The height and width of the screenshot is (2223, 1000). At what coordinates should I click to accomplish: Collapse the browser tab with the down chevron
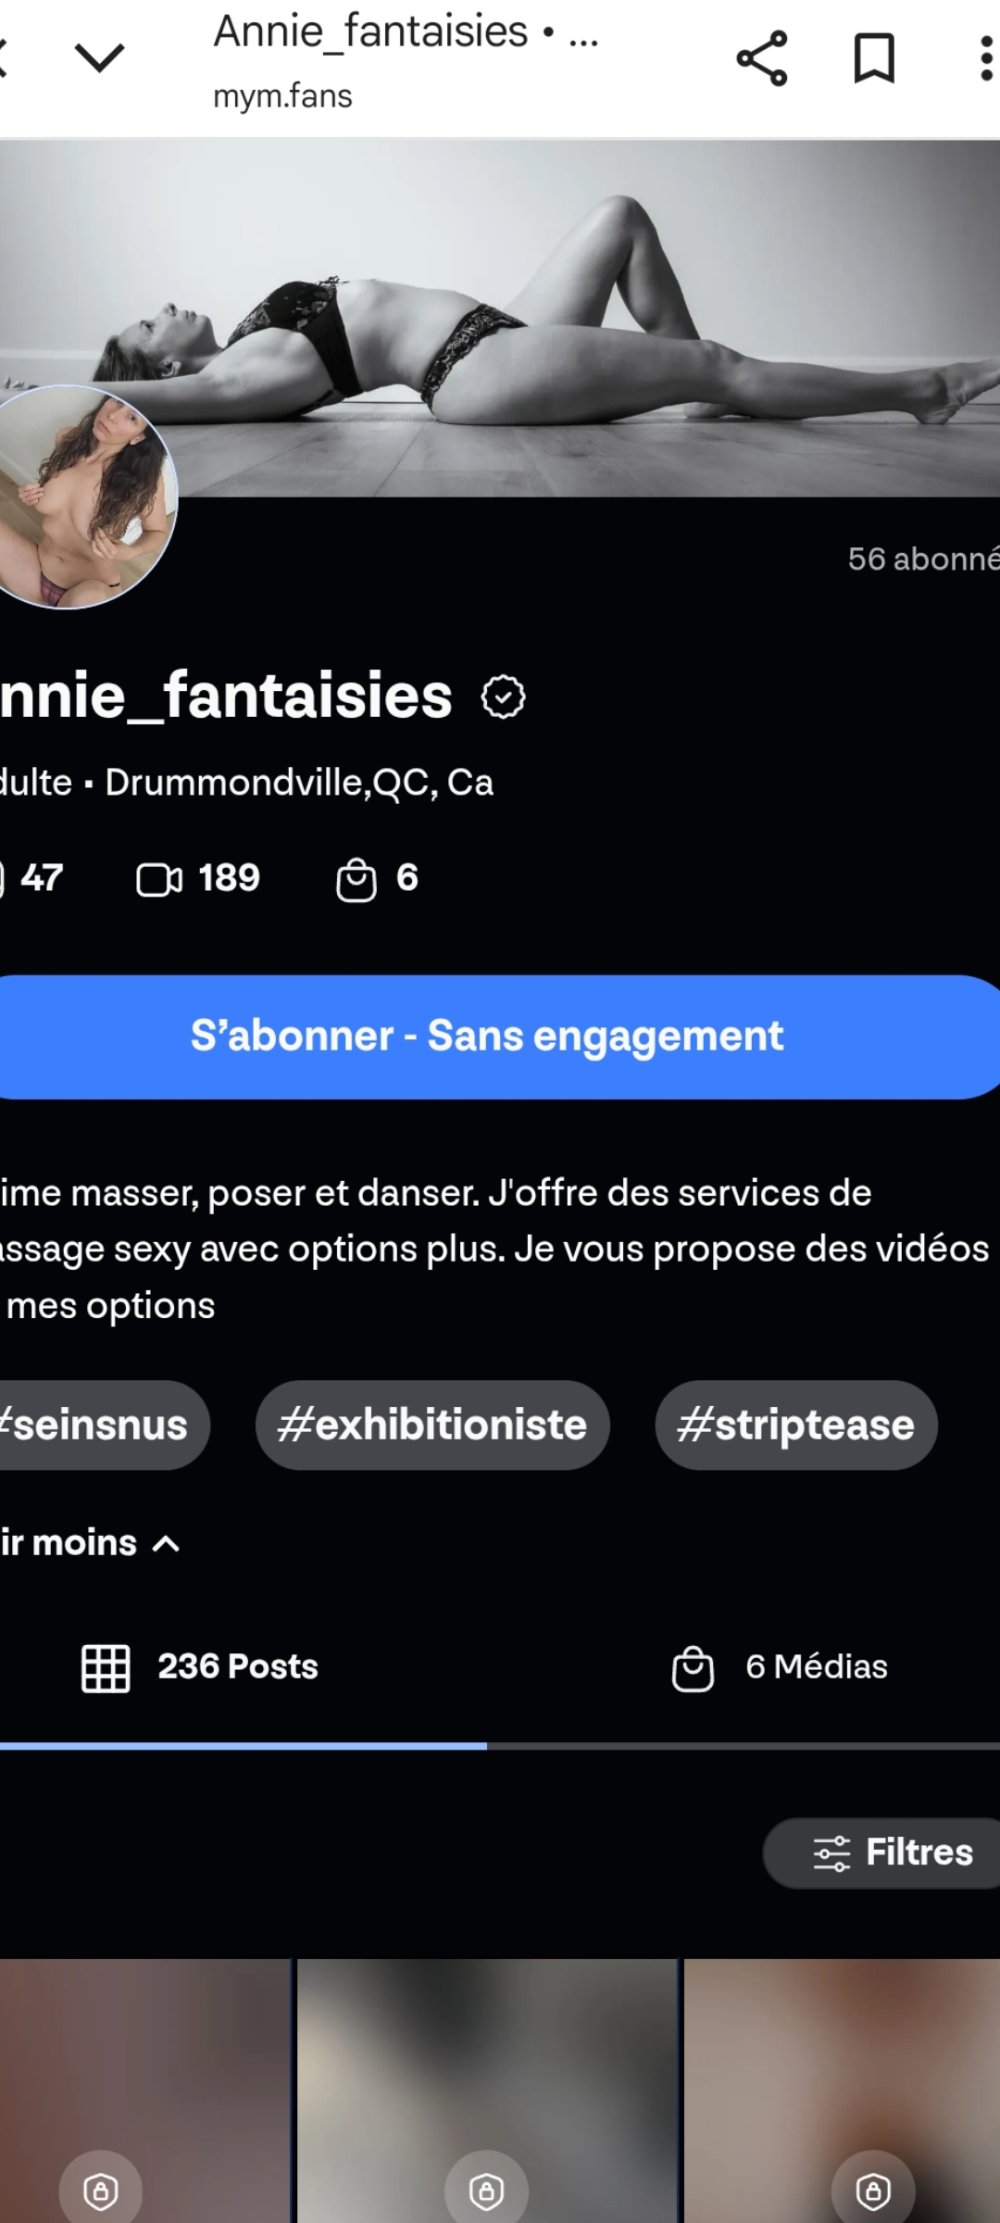(x=100, y=58)
